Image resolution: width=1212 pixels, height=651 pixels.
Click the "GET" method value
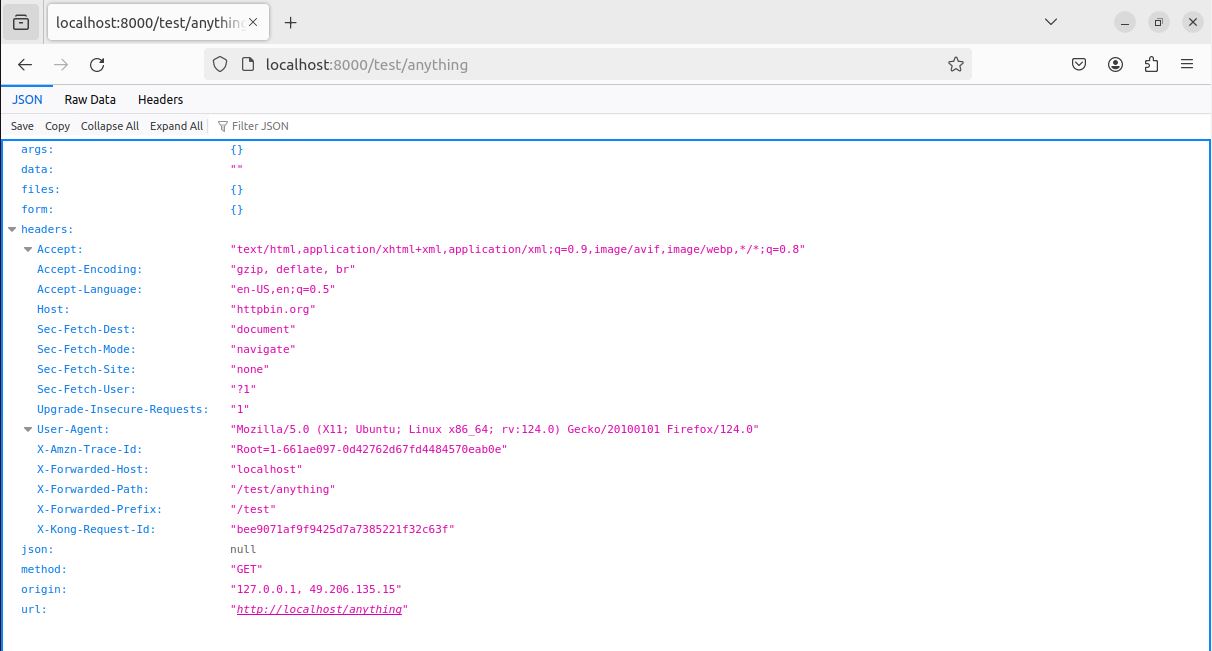[246, 569]
